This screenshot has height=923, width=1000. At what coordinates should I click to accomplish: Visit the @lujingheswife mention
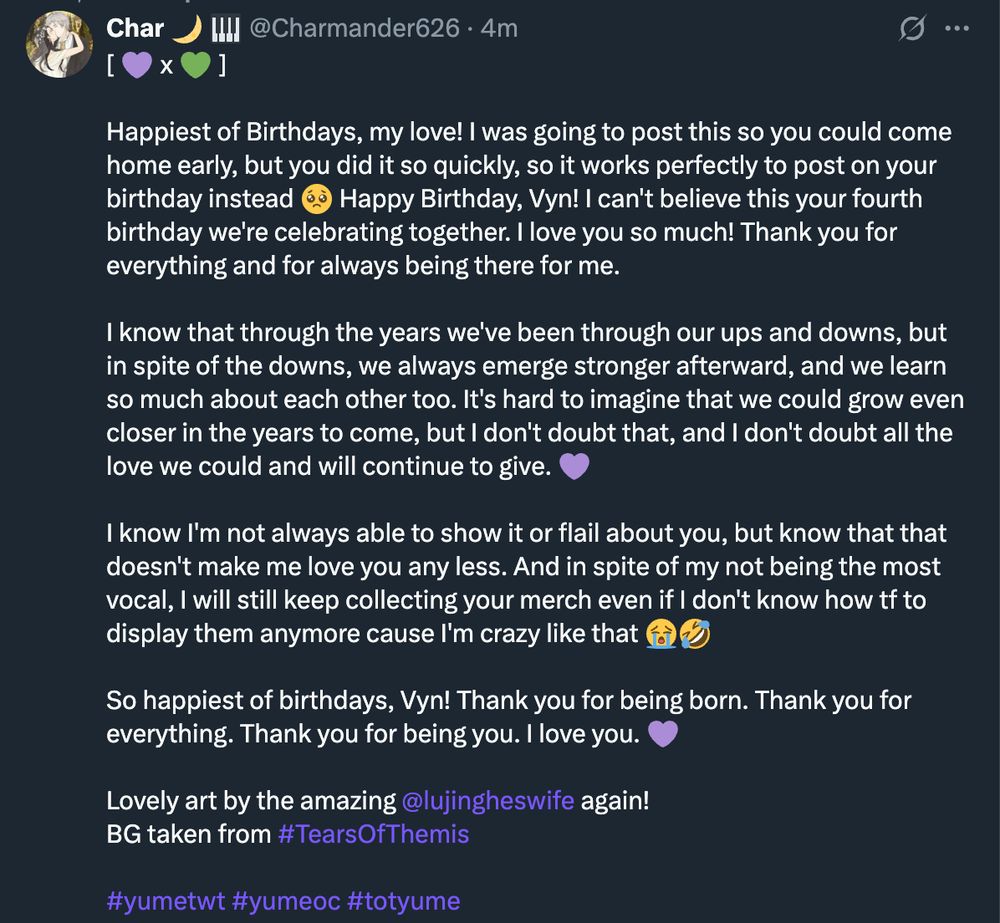pos(488,800)
